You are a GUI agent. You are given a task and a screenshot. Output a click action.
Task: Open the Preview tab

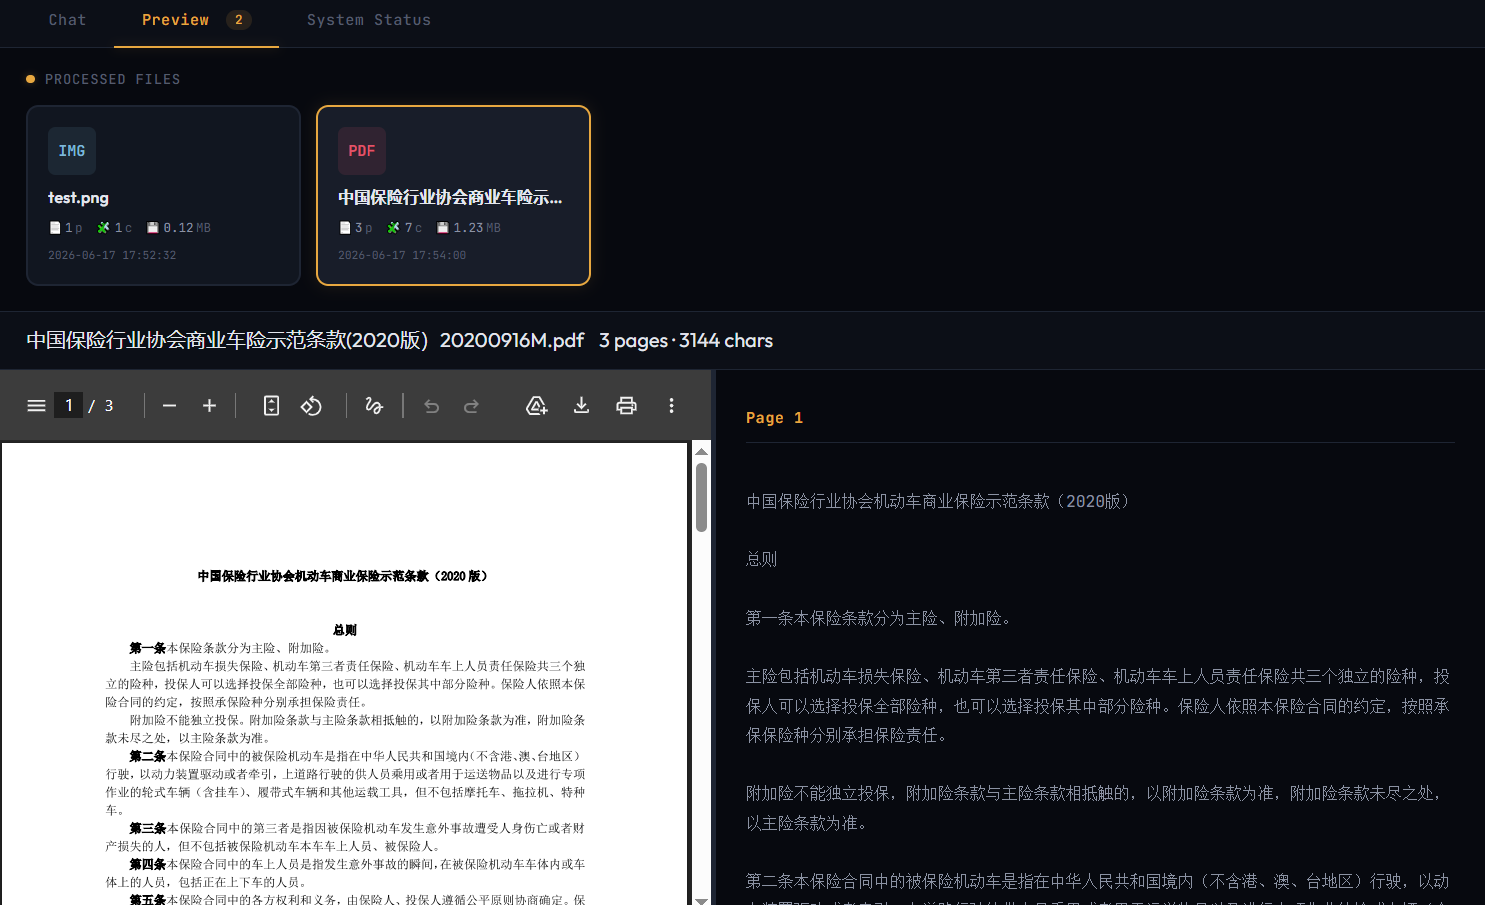pos(196,20)
